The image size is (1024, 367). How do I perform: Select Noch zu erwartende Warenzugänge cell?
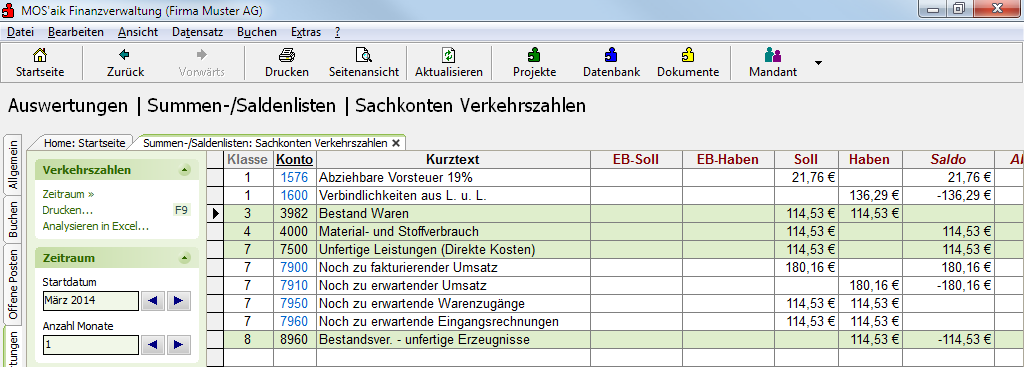453,304
